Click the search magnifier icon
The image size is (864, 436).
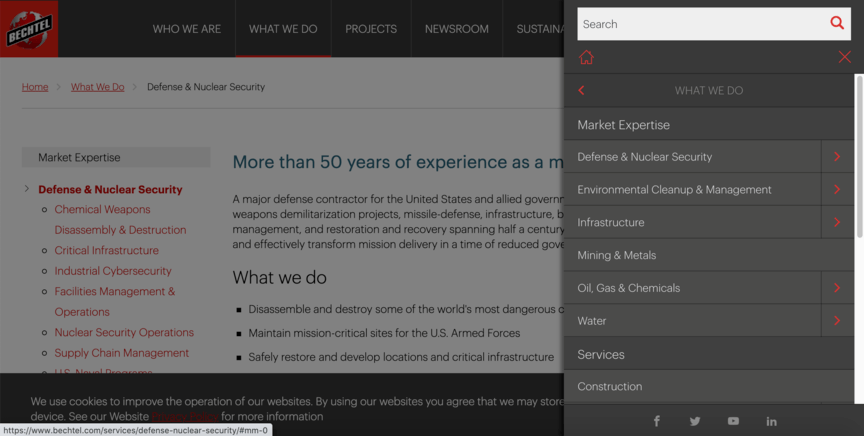[837, 23]
